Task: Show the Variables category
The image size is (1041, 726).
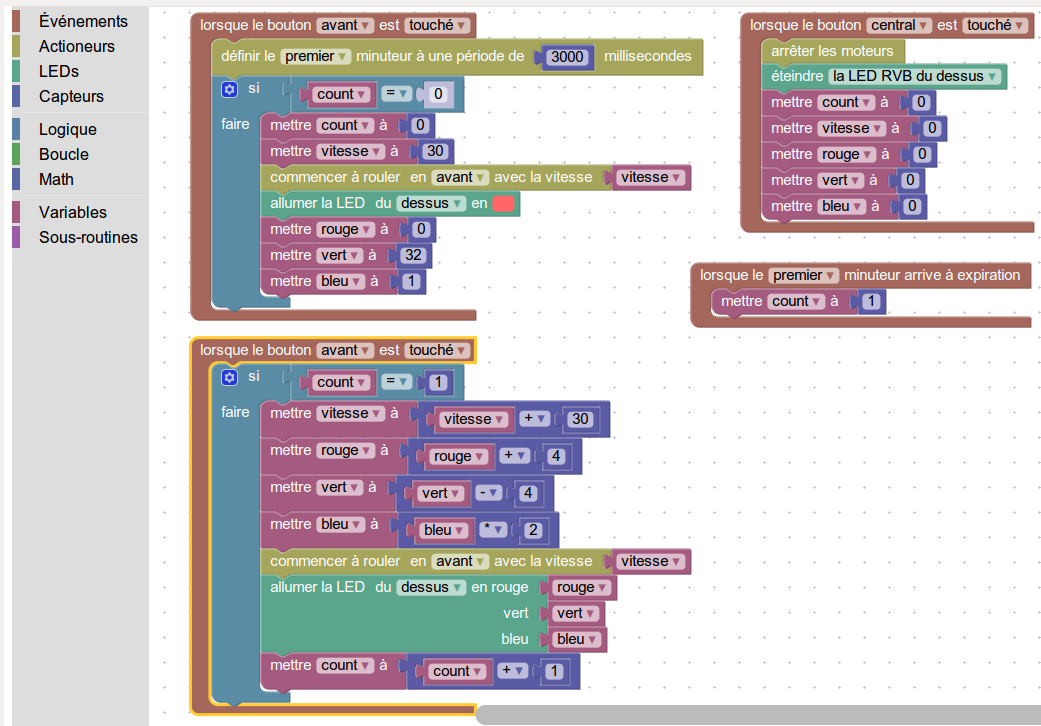Action: click(x=72, y=212)
